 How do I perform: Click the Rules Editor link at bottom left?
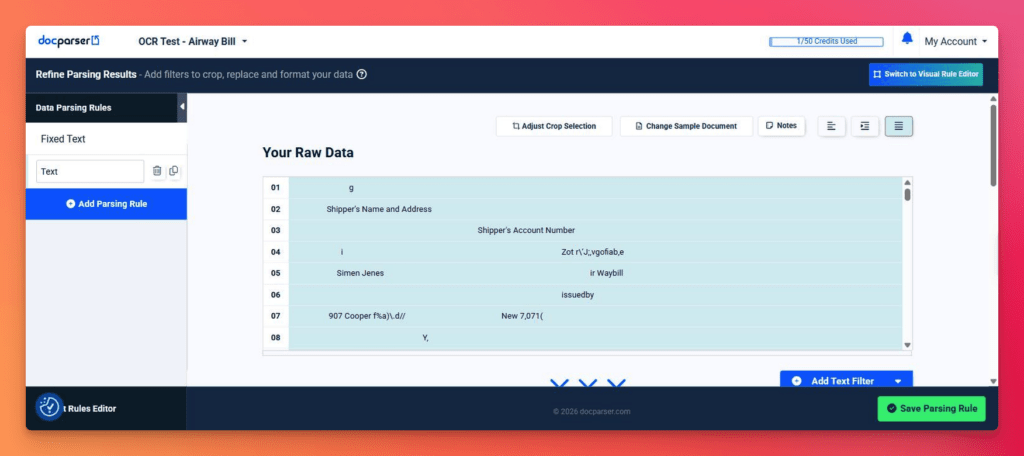pos(89,409)
